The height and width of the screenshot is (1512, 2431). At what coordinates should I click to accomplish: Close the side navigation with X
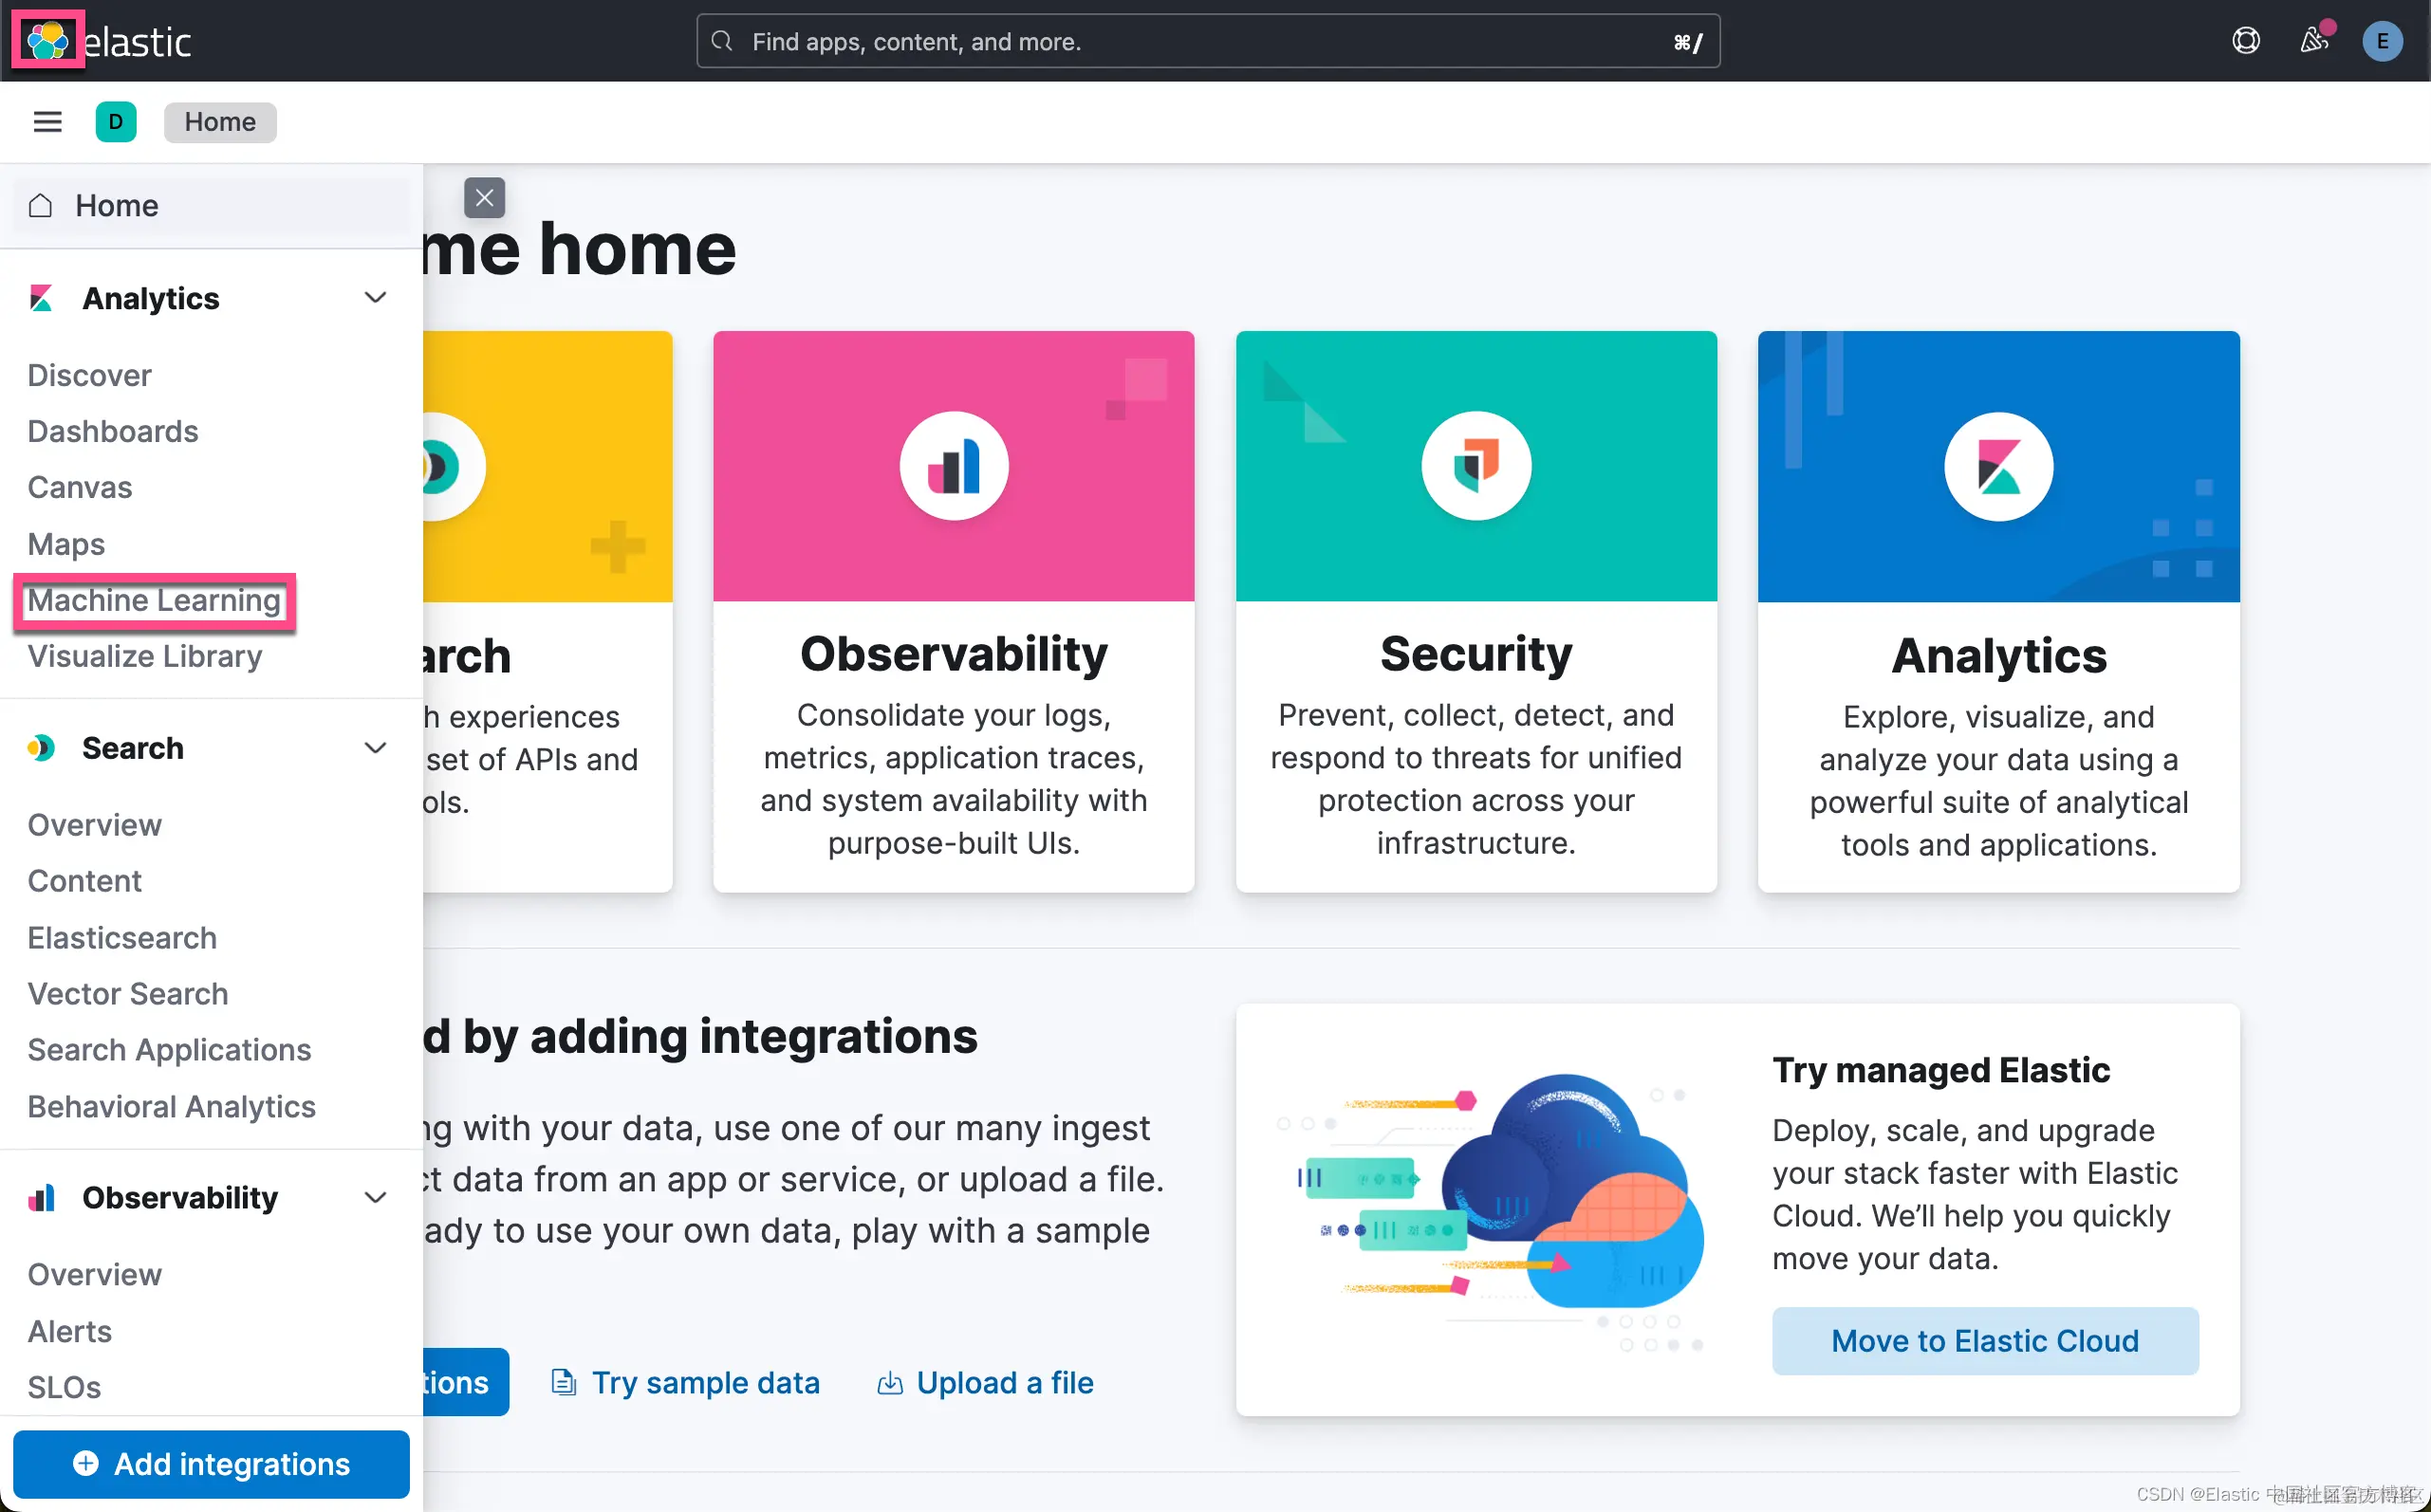pyautogui.click(x=484, y=198)
